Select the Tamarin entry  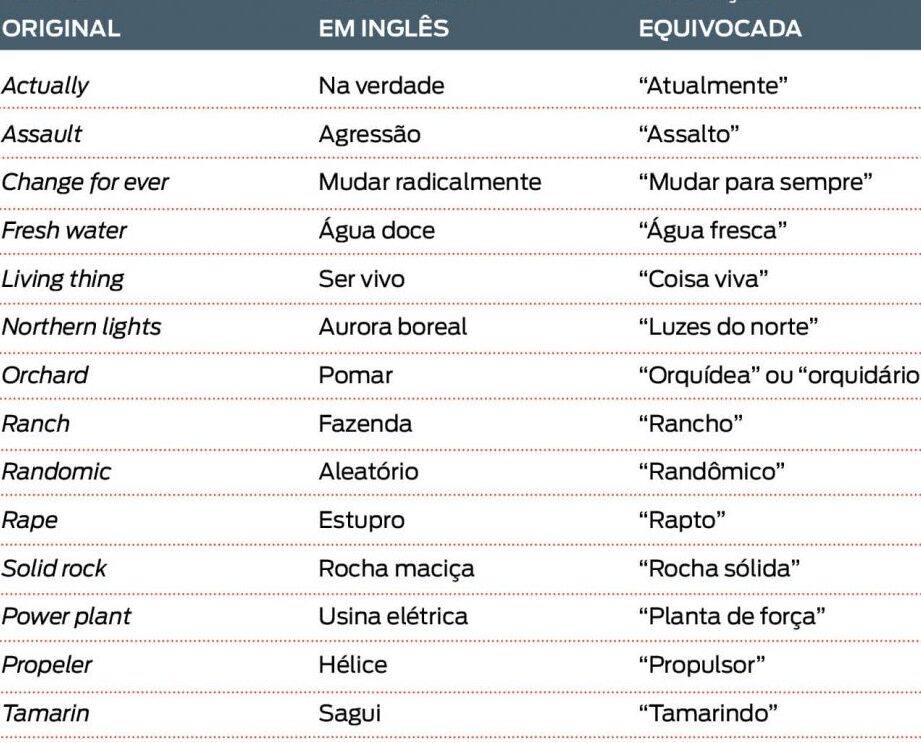pyautogui.click(x=46, y=714)
